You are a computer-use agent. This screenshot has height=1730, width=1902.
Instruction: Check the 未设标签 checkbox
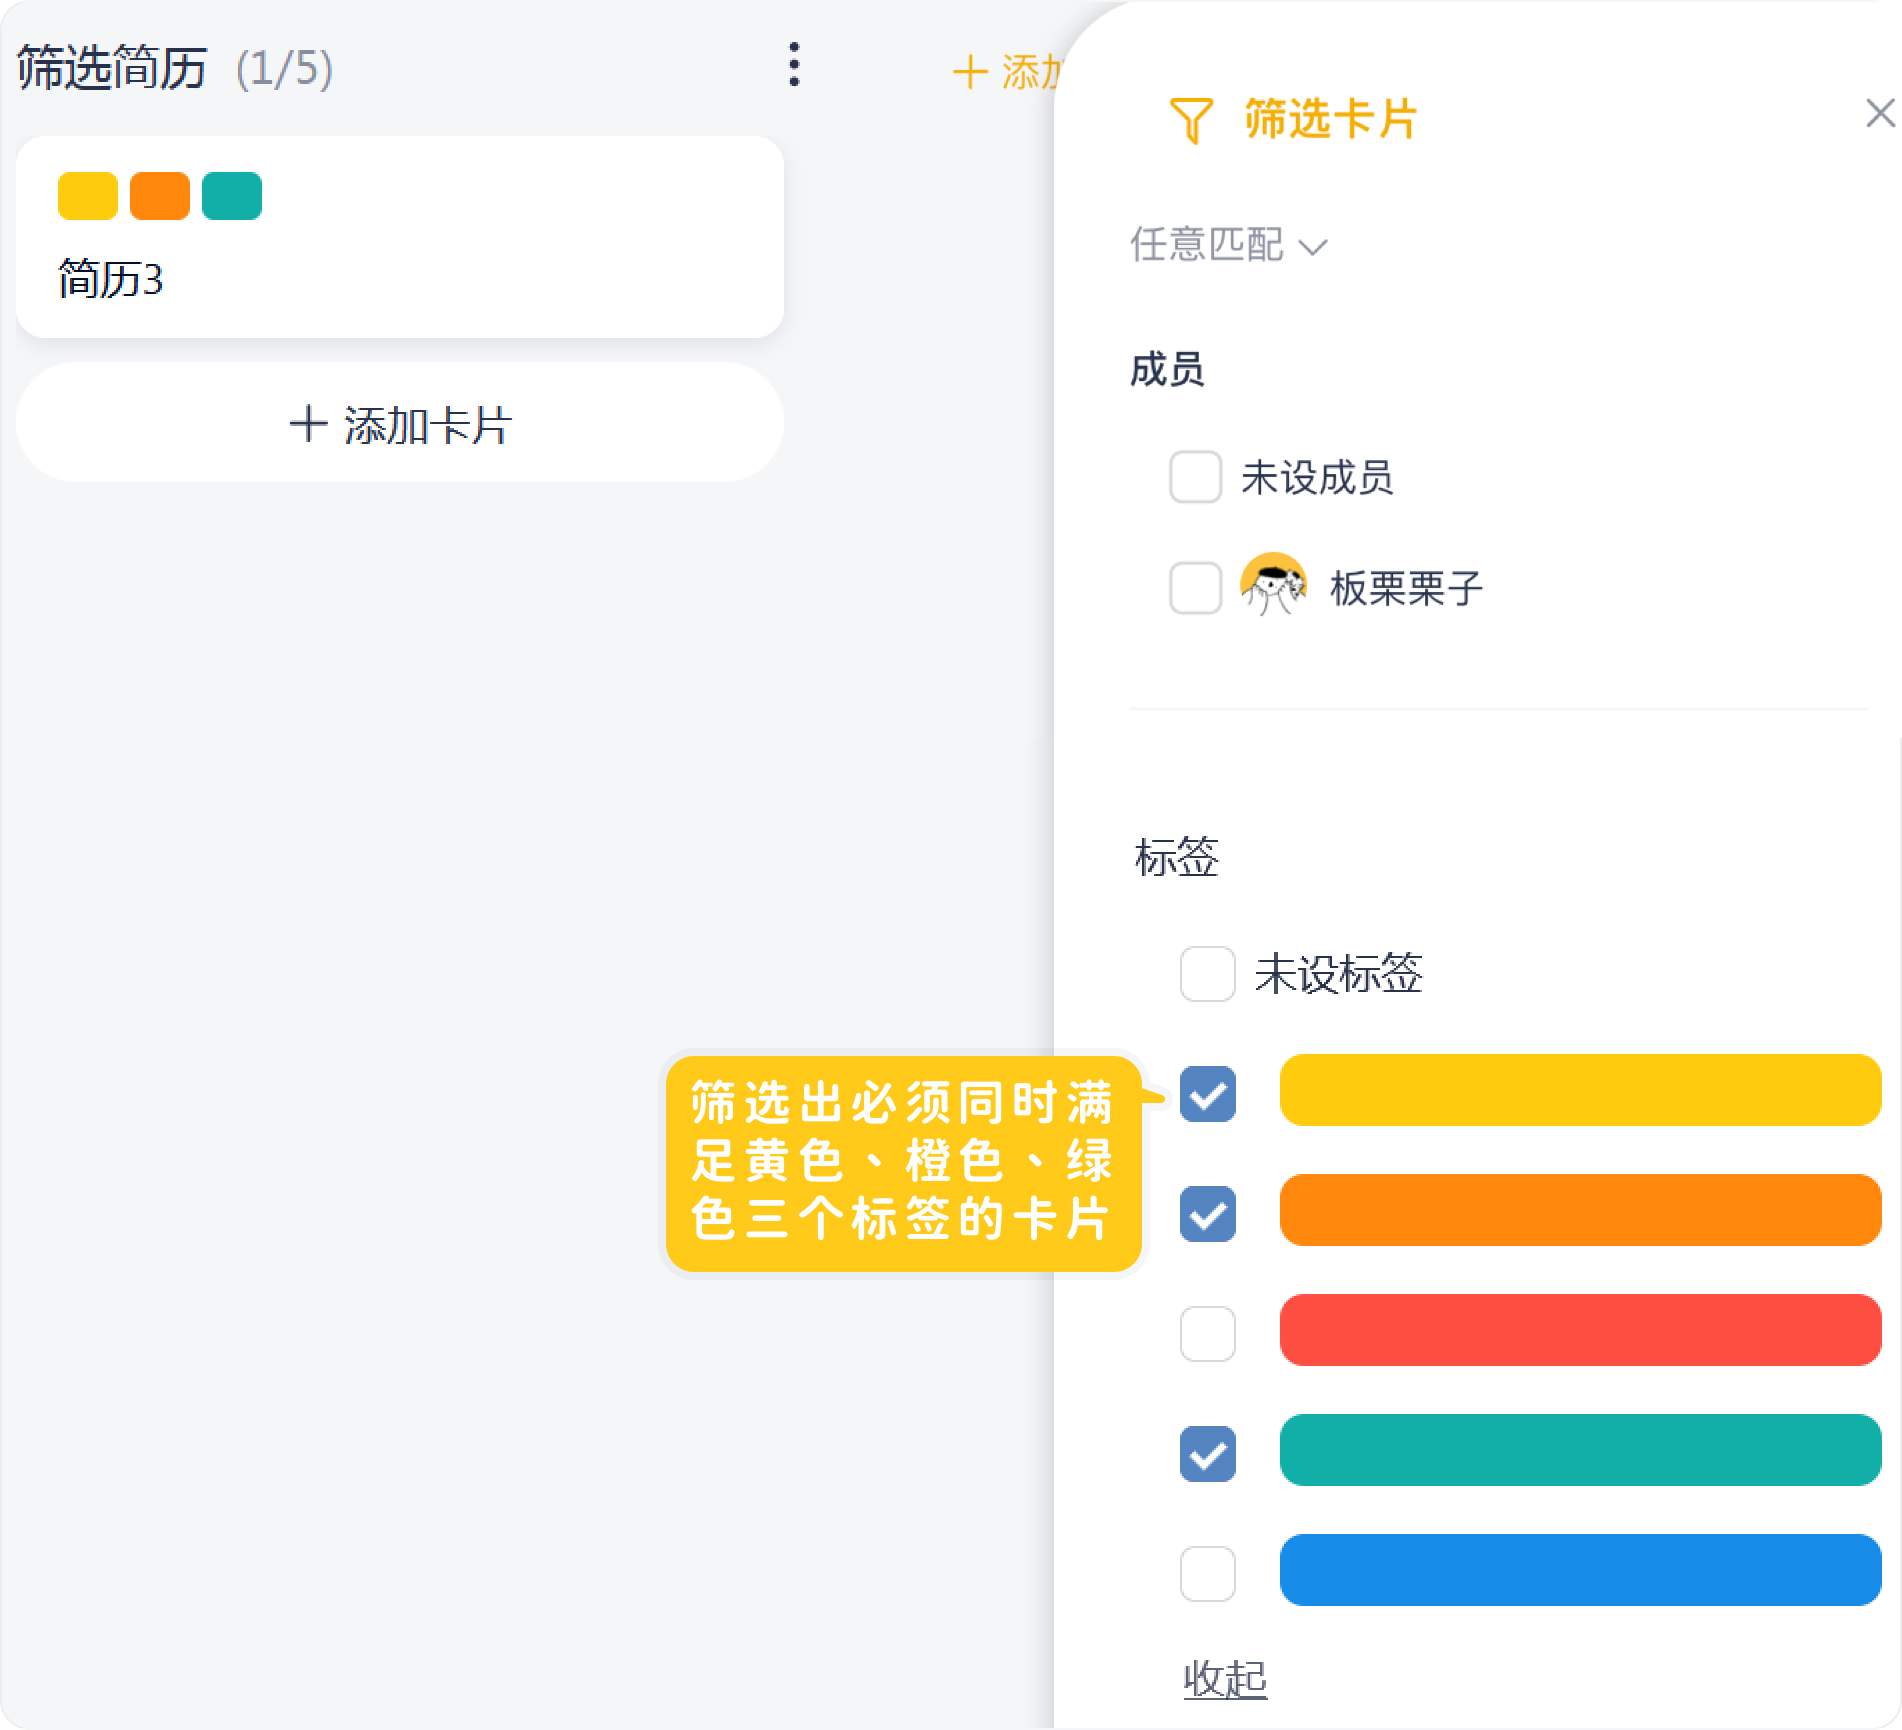point(1207,973)
